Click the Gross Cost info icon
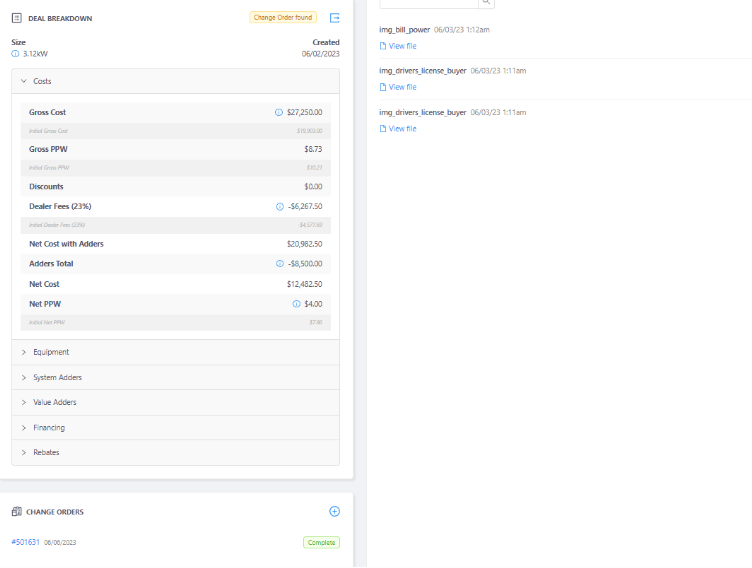The image size is (752, 568). [278, 113]
